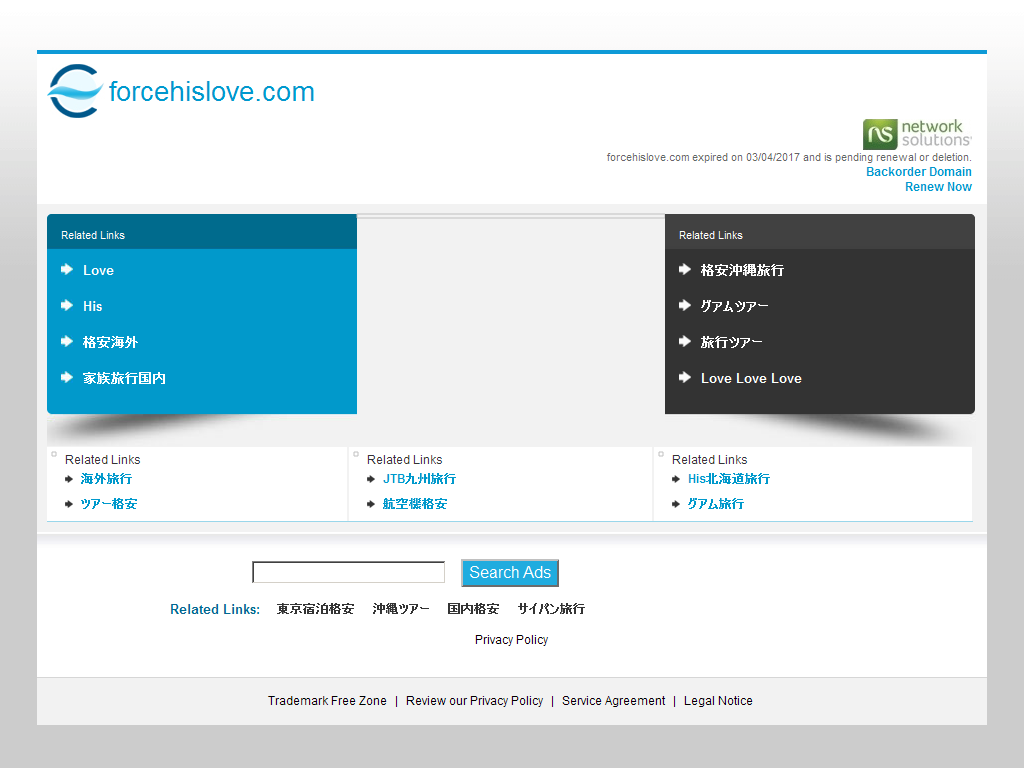1024x768 pixels.
Task: Click arrow icon beside Love Love Love
Action: [x=684, y=377]
